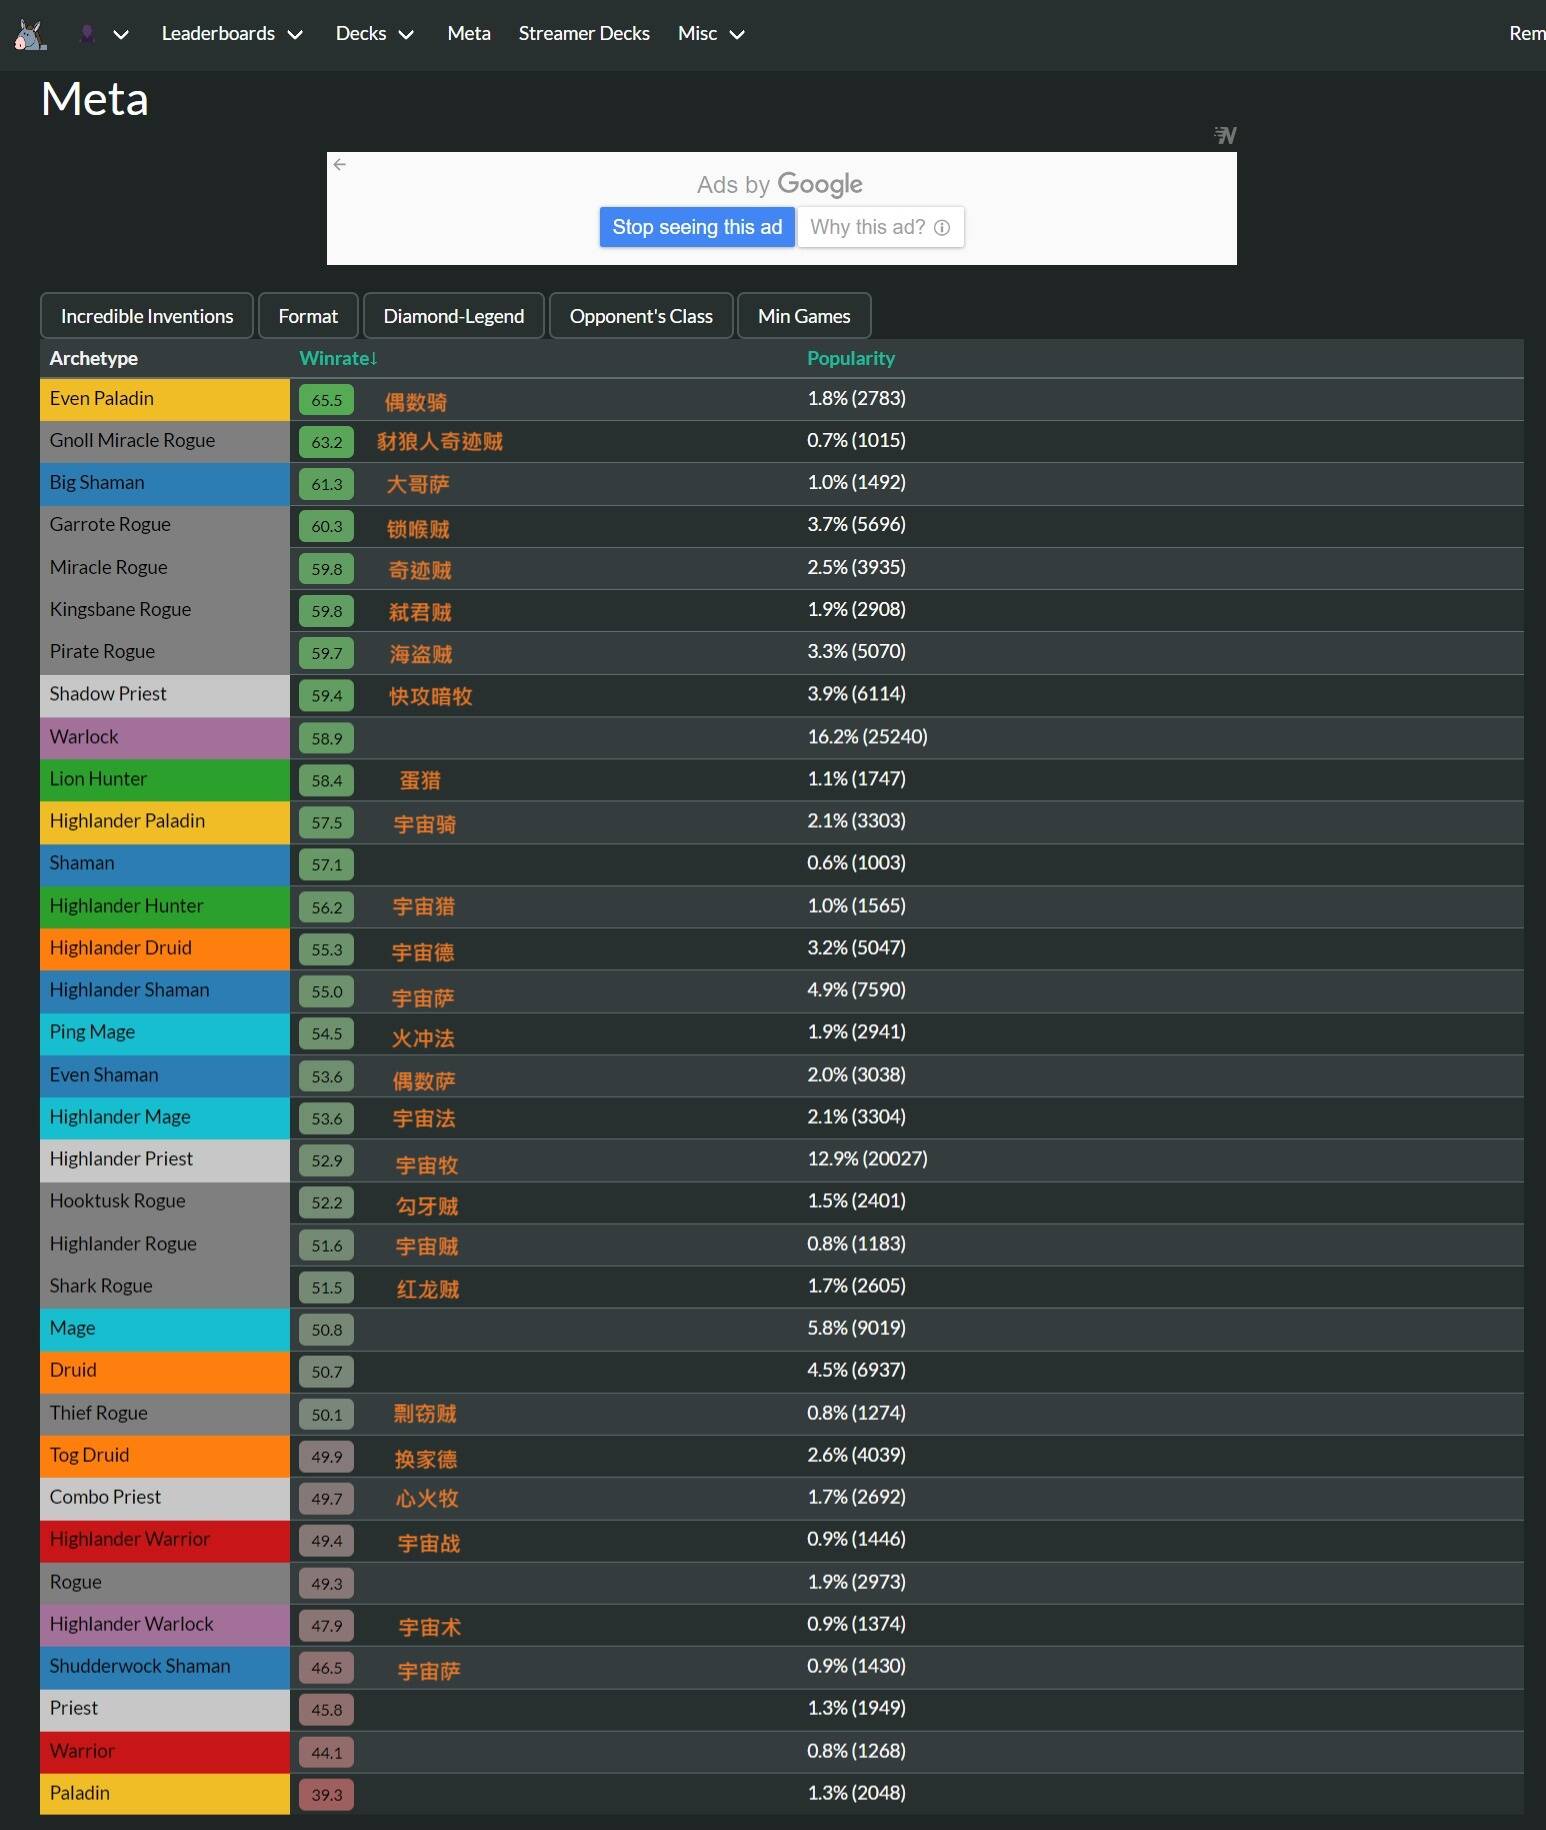The height and width of the screenshot is (1830, 1546).
Task: Go to the Meta nav item
Action: tap(469, 33)
